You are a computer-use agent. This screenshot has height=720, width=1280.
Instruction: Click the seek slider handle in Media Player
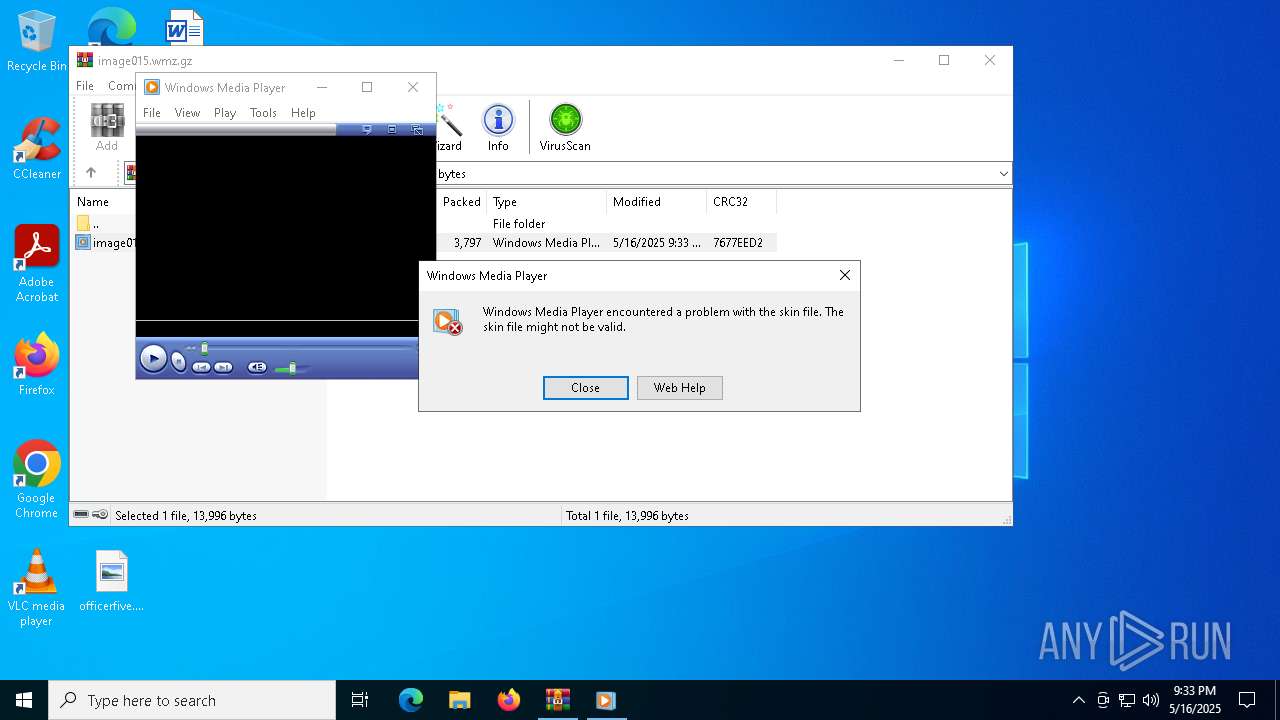(x=205, y=348)
